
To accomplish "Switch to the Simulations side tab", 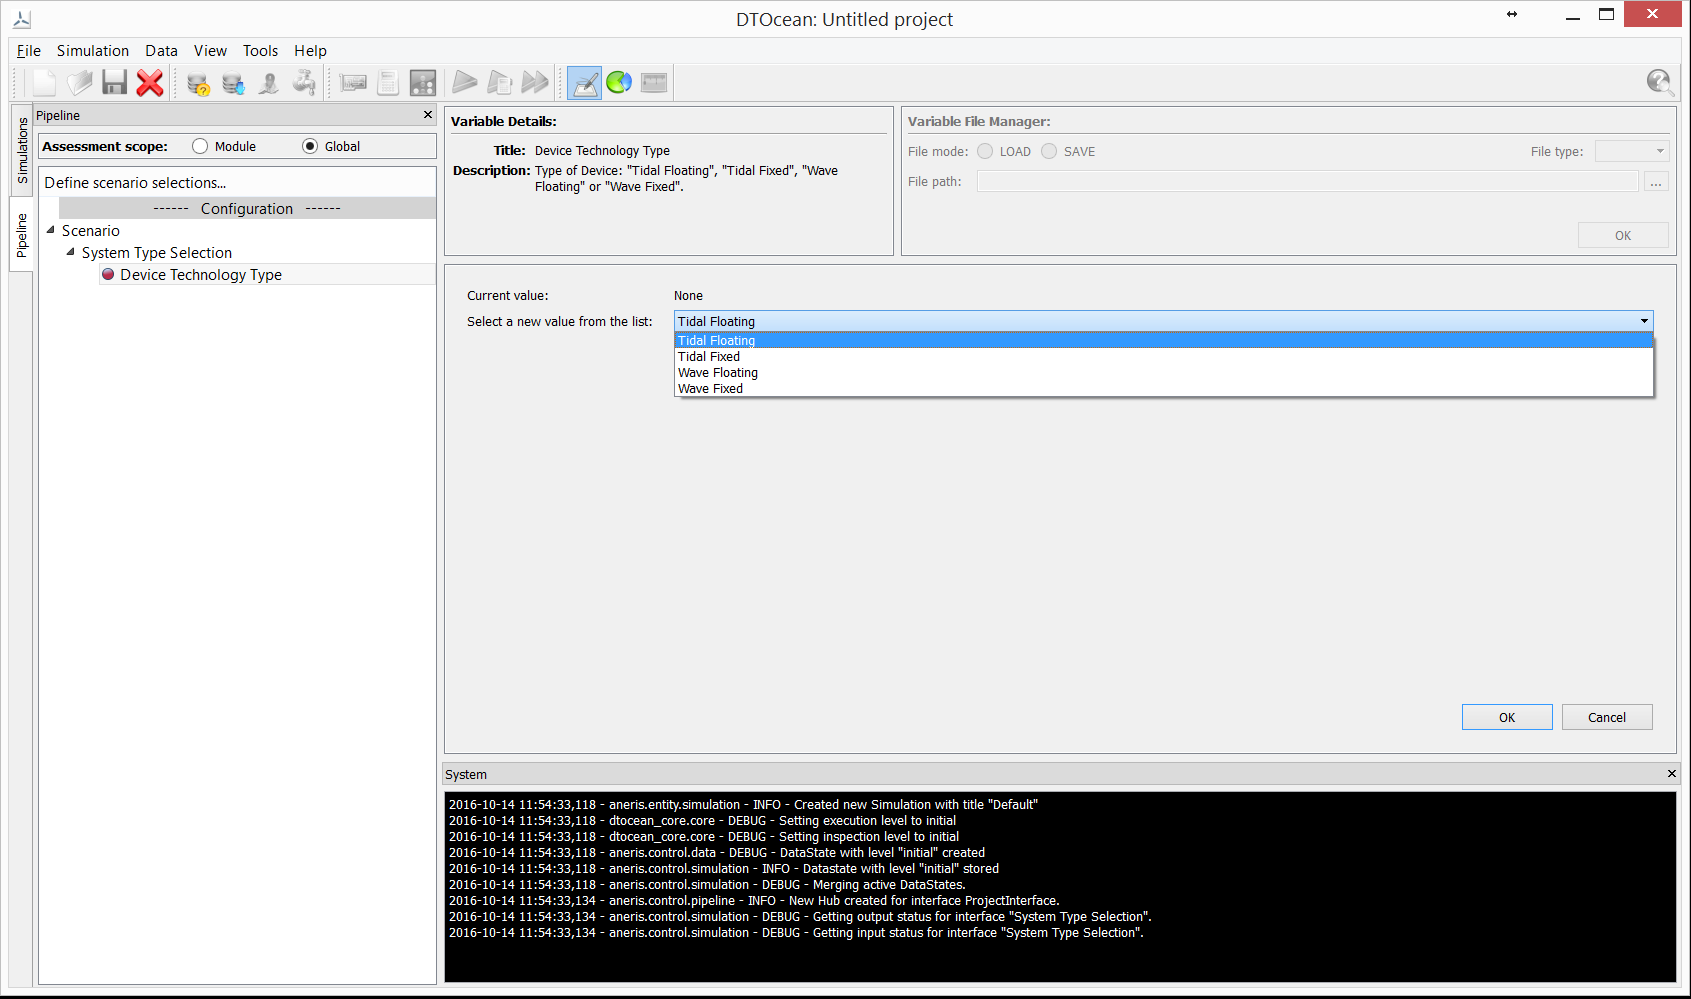I will [x=22, y=149].
